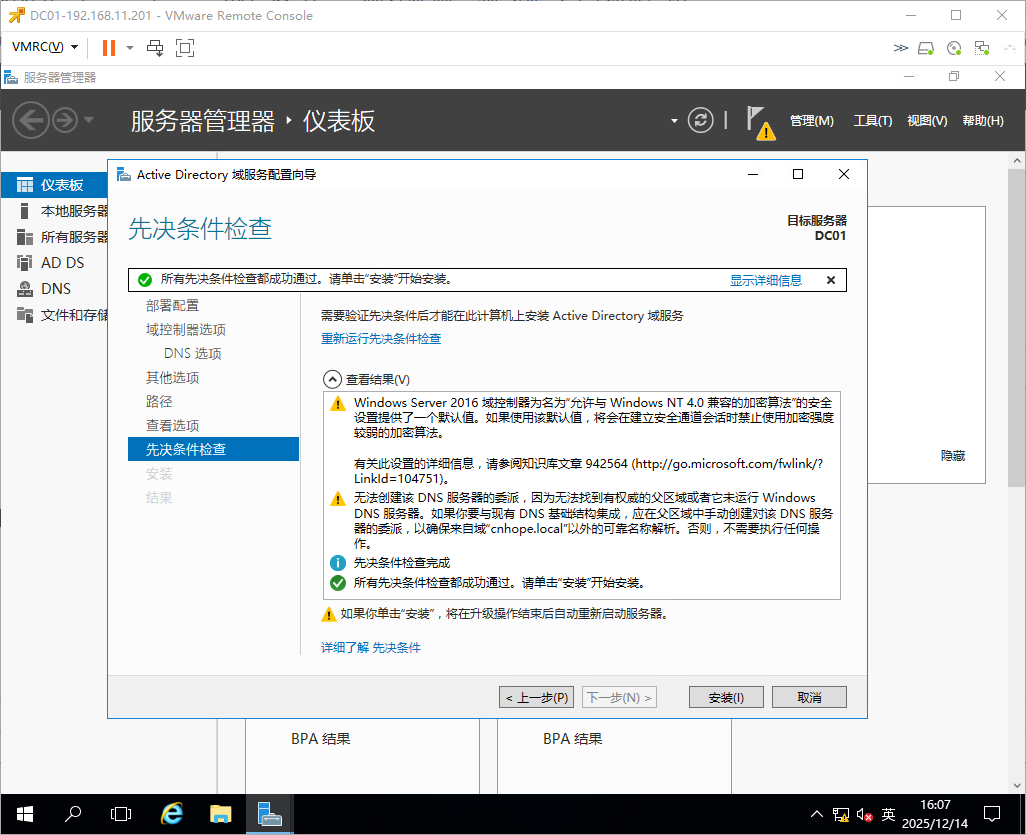Image resolution: width=1026 pixels, height=835 pixels.
Task: Open the Windows Start menu
Action: pos(25,814)
